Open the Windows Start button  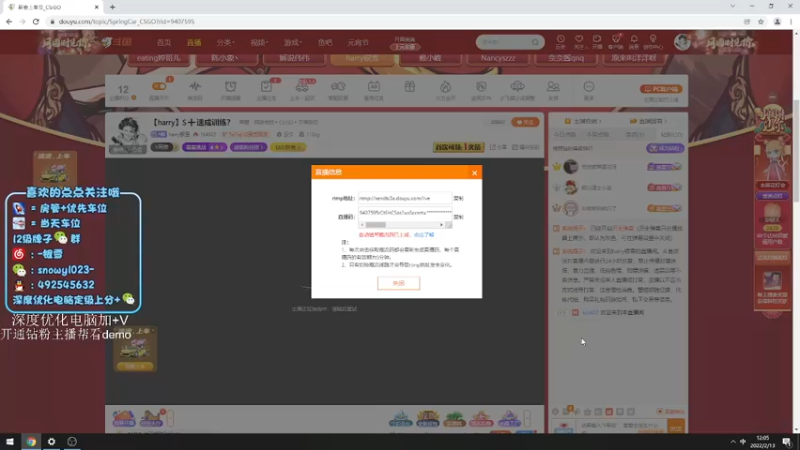pos(10,441)
